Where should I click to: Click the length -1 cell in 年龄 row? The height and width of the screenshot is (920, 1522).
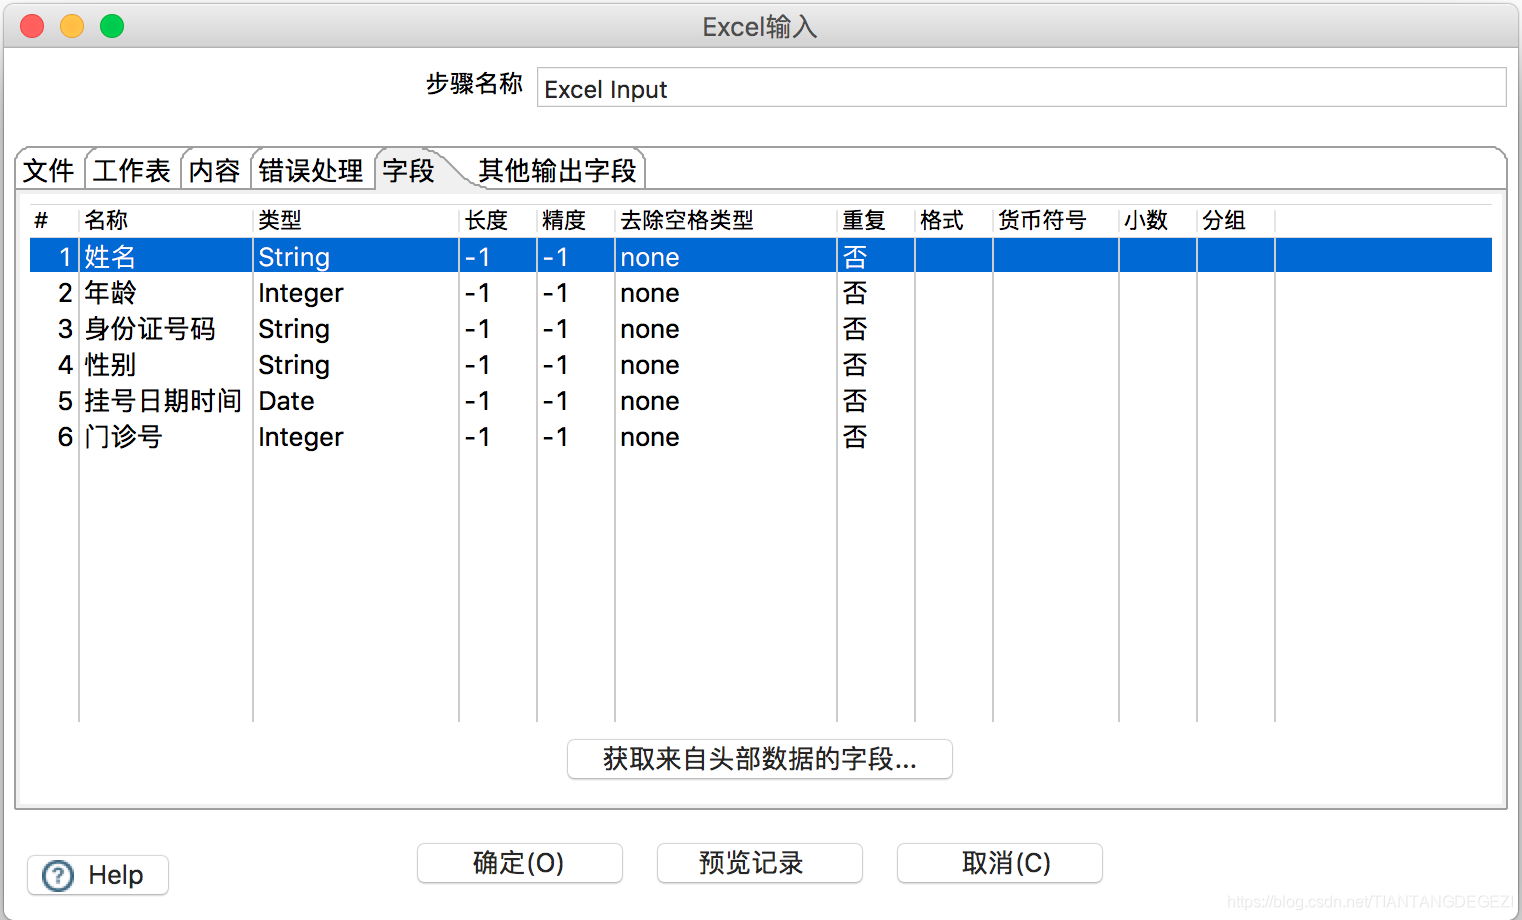[x=497, y=293]
